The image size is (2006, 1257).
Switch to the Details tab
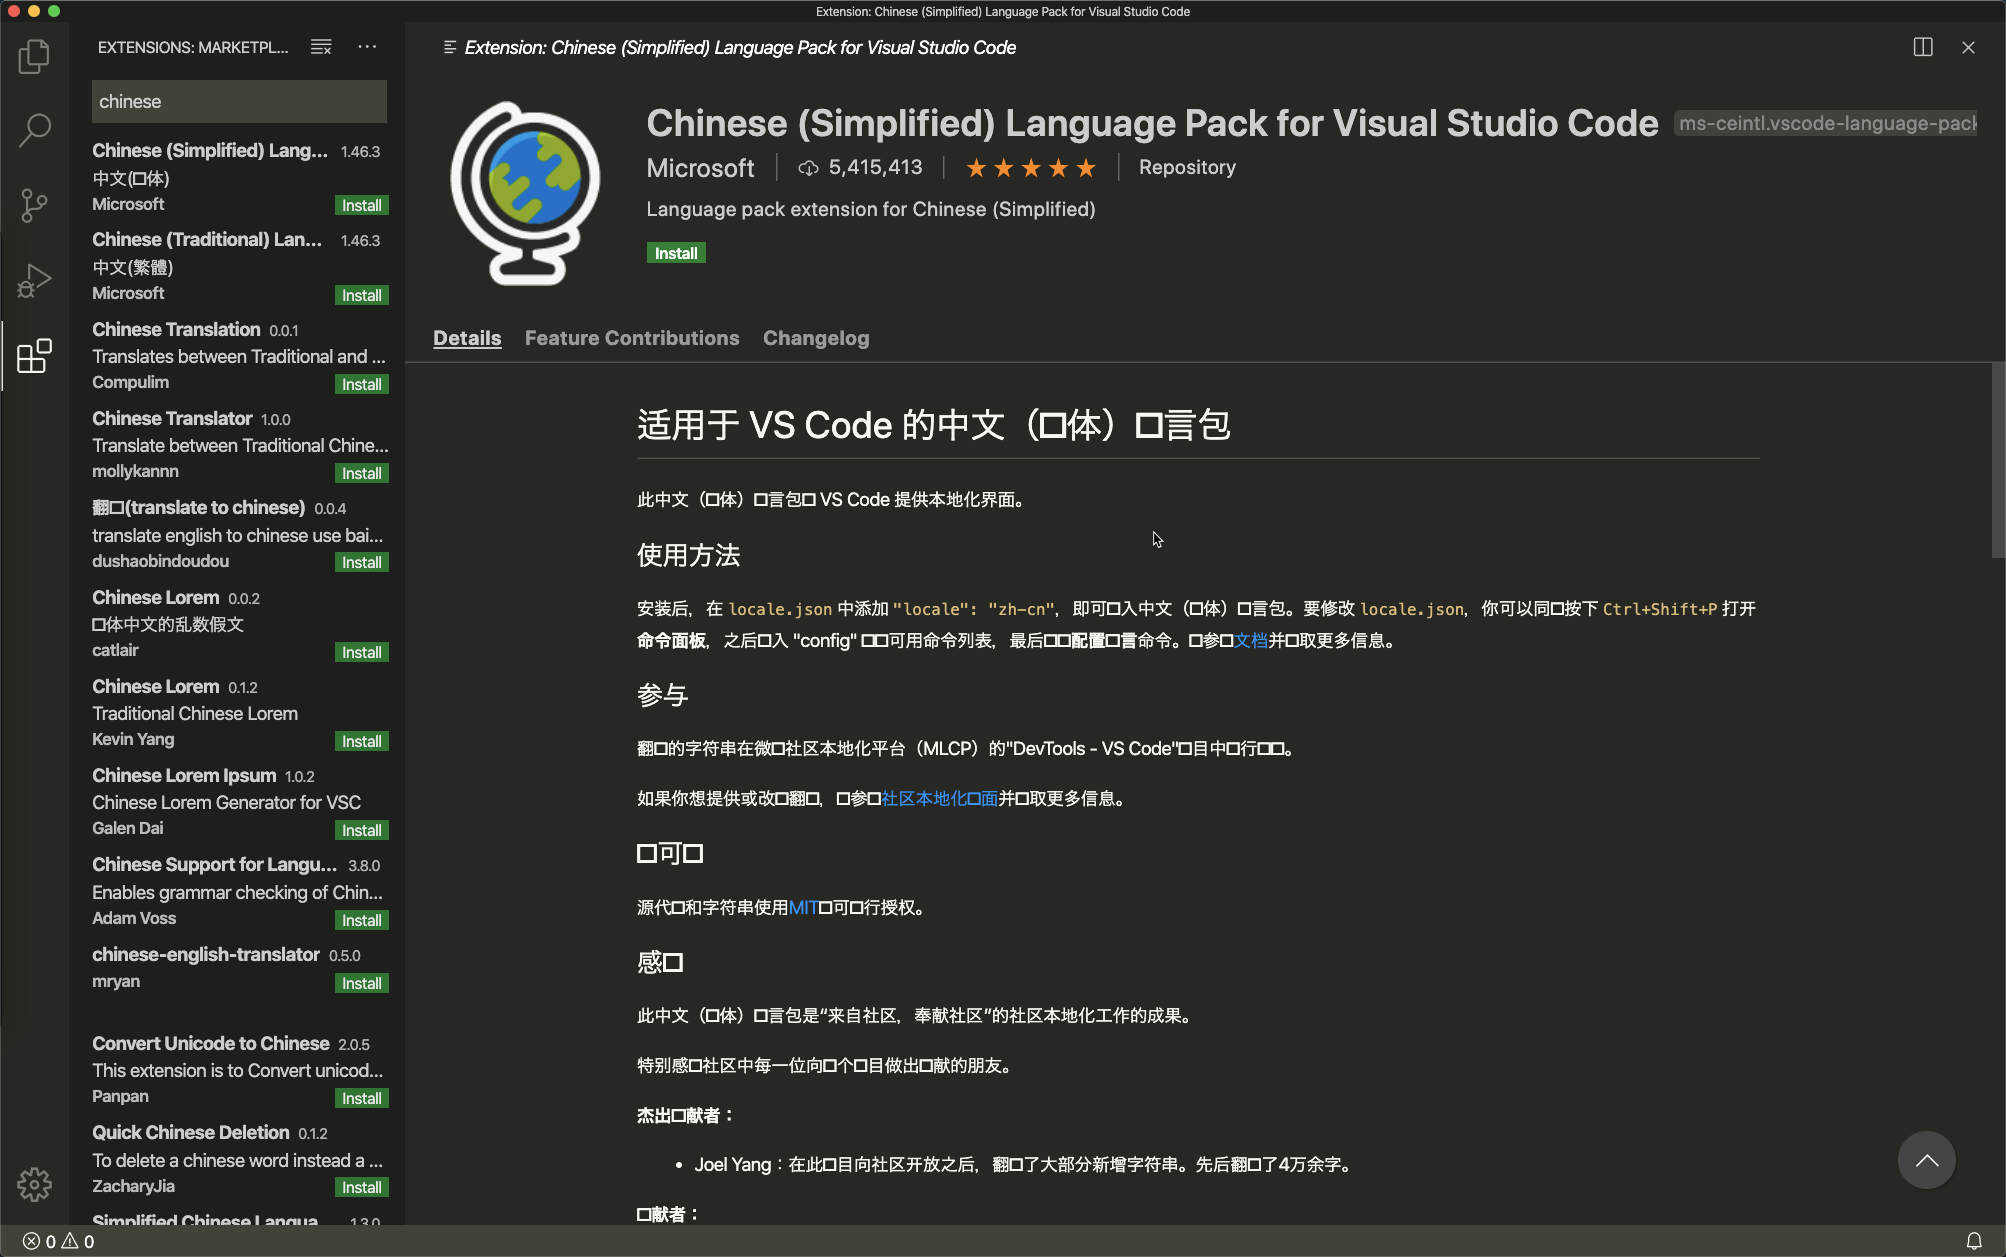coord(467,338)
